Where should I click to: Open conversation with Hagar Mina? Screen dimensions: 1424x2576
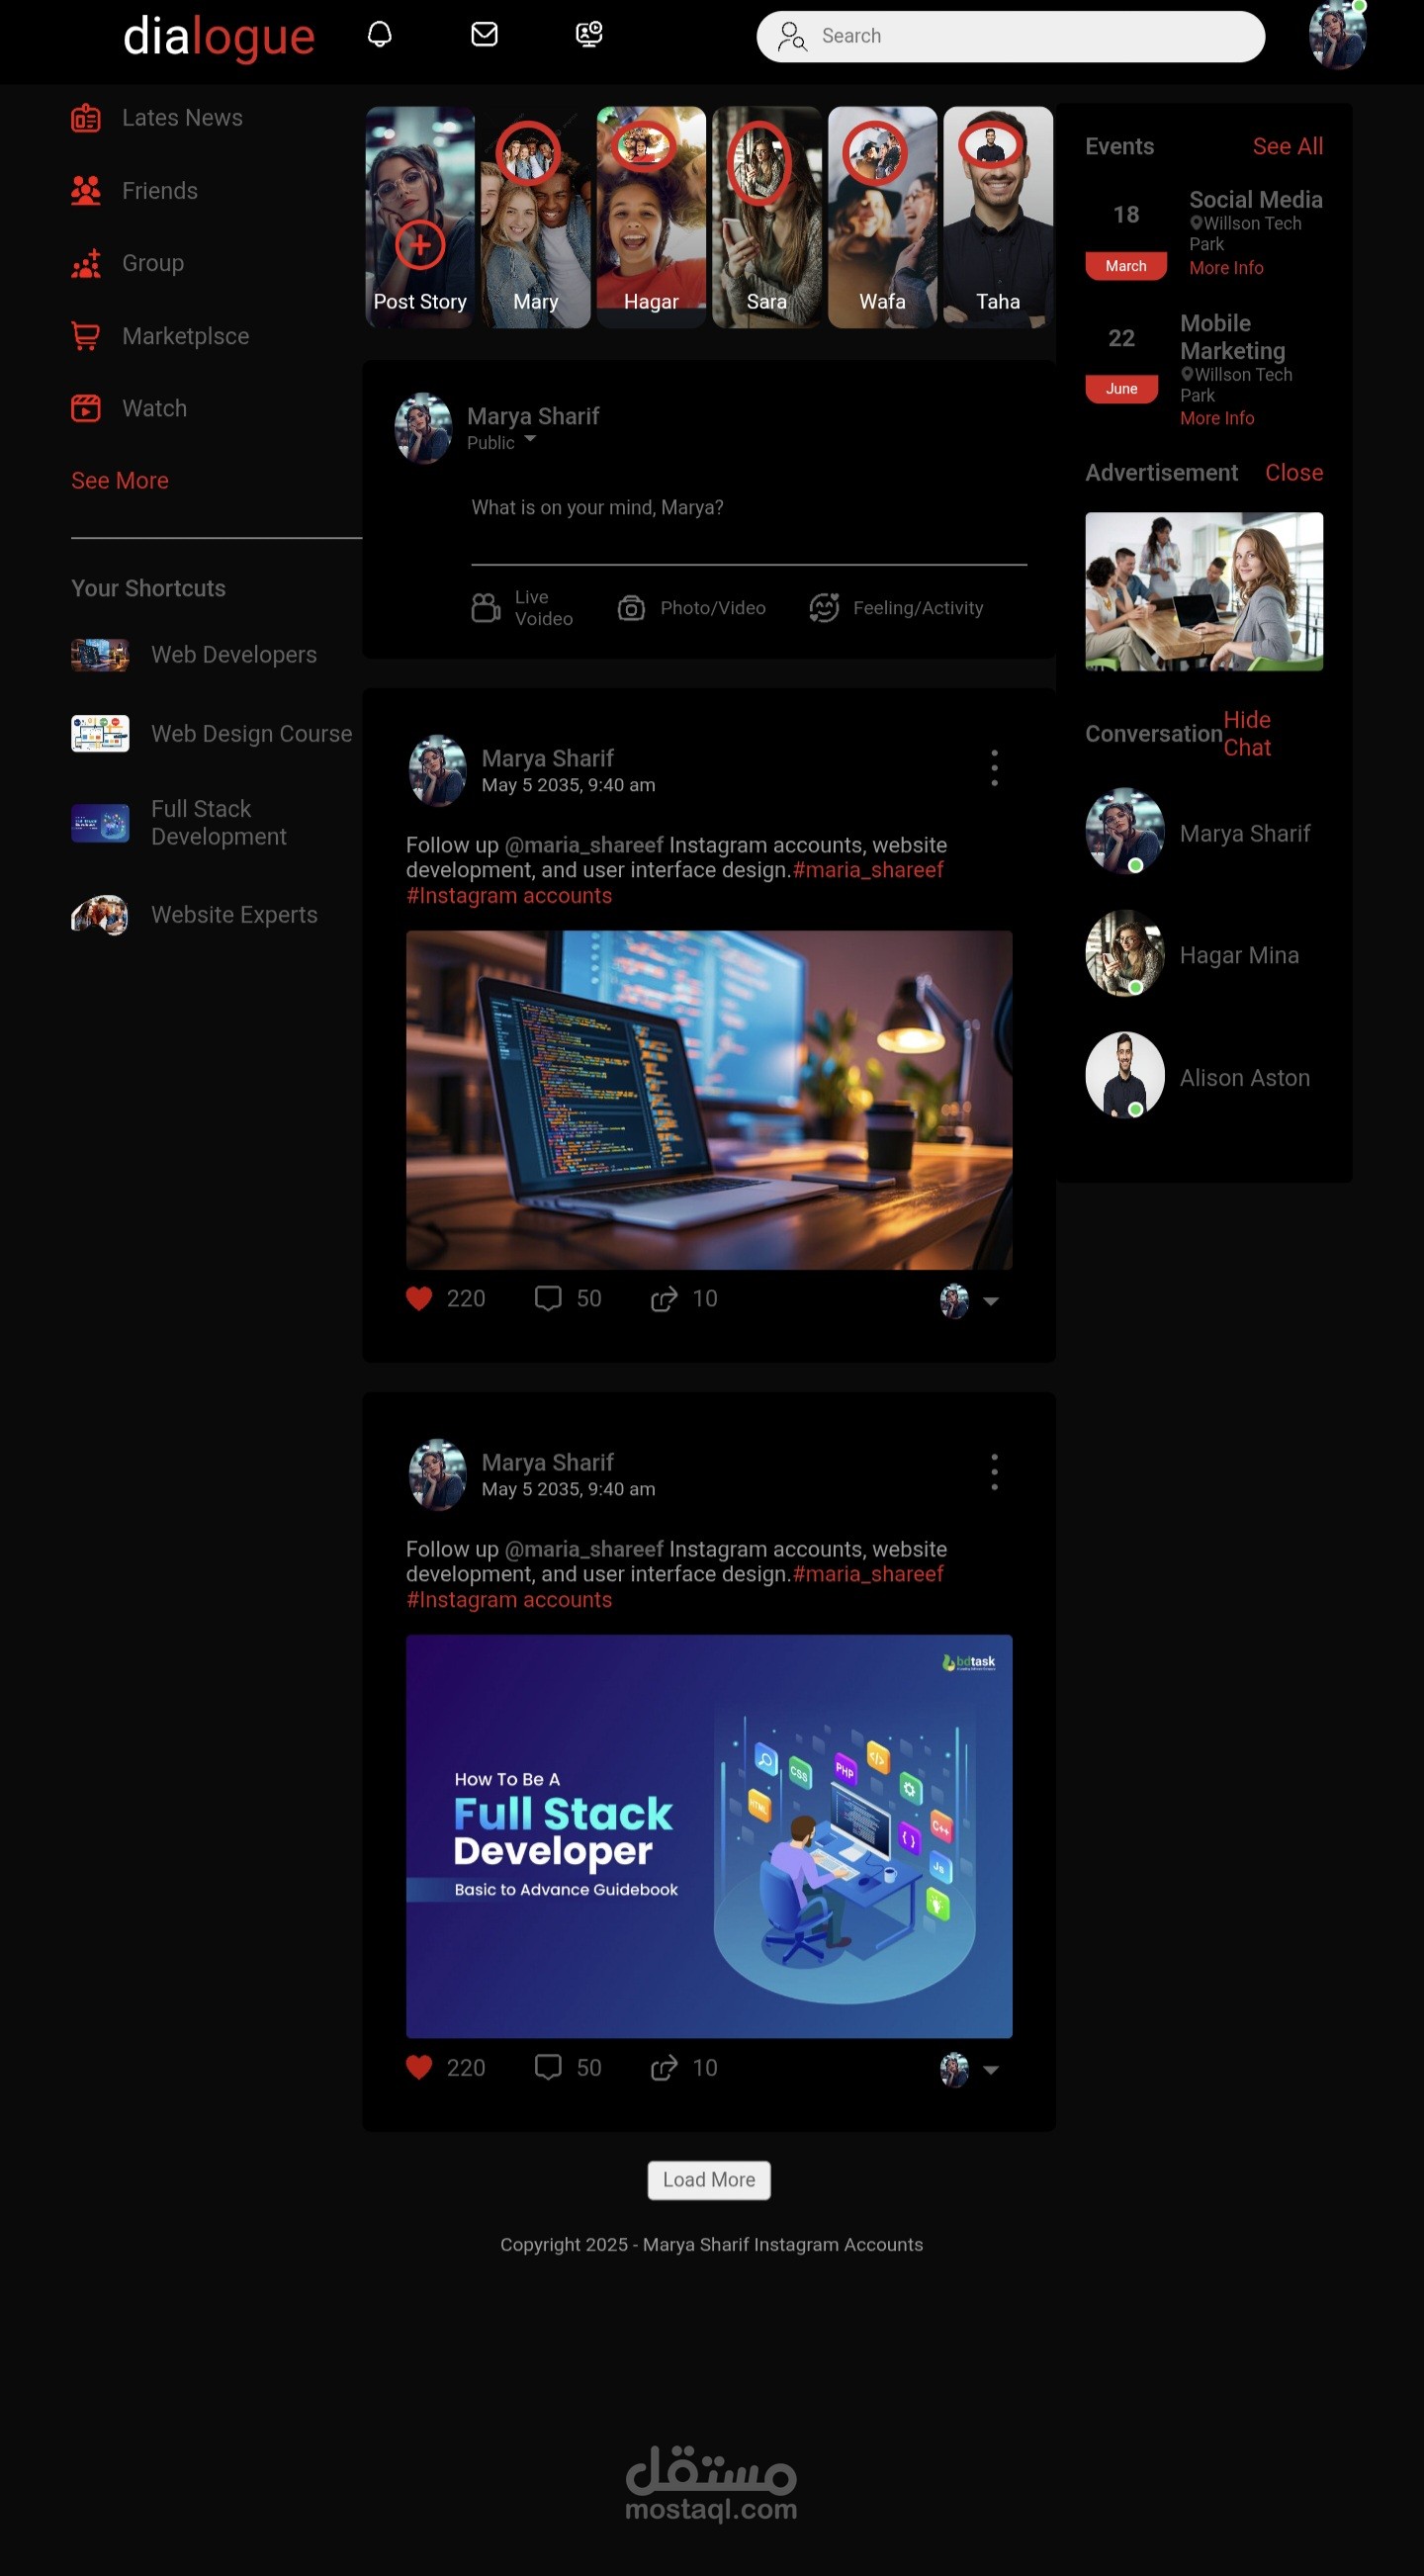(x=1193, y=954)
